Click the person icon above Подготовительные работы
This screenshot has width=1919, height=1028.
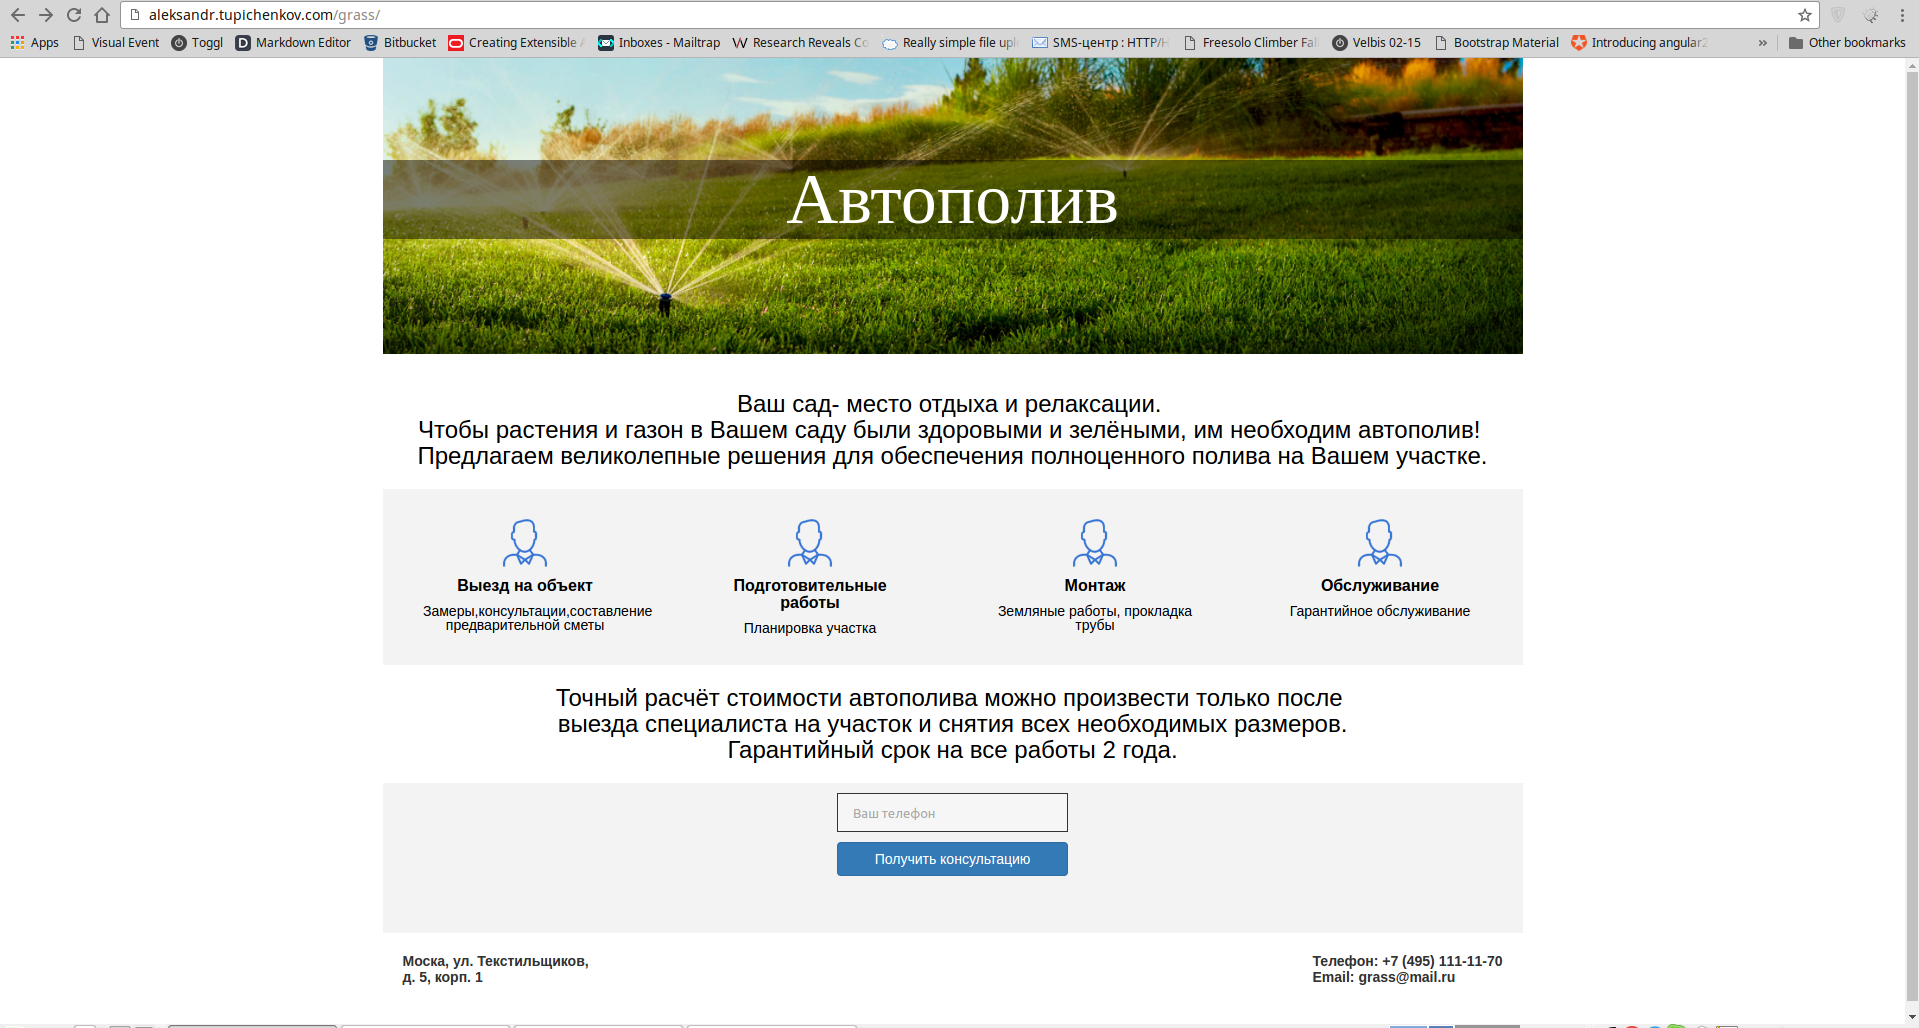click(810, 543)
